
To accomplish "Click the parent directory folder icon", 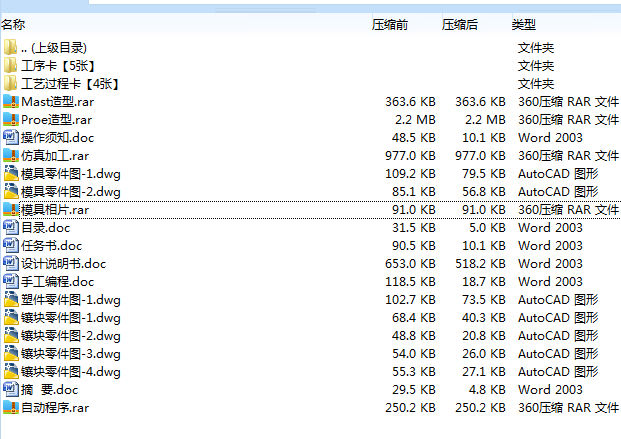I will click(x=11, y=48).
